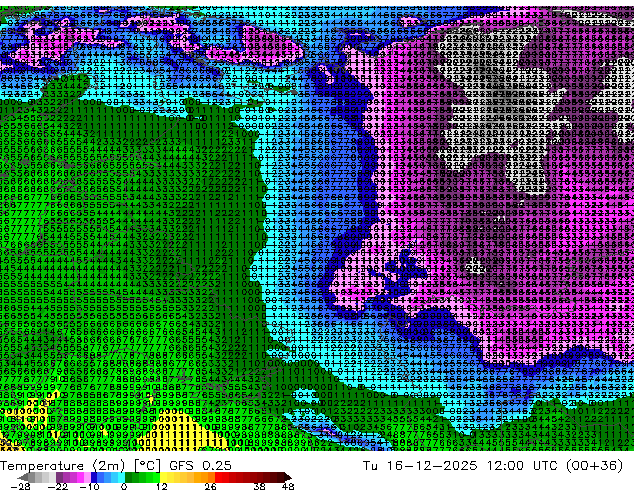Click the '-10' scale label
The height and width of the screenshot is (490, 634).
(x=89, y=486)
